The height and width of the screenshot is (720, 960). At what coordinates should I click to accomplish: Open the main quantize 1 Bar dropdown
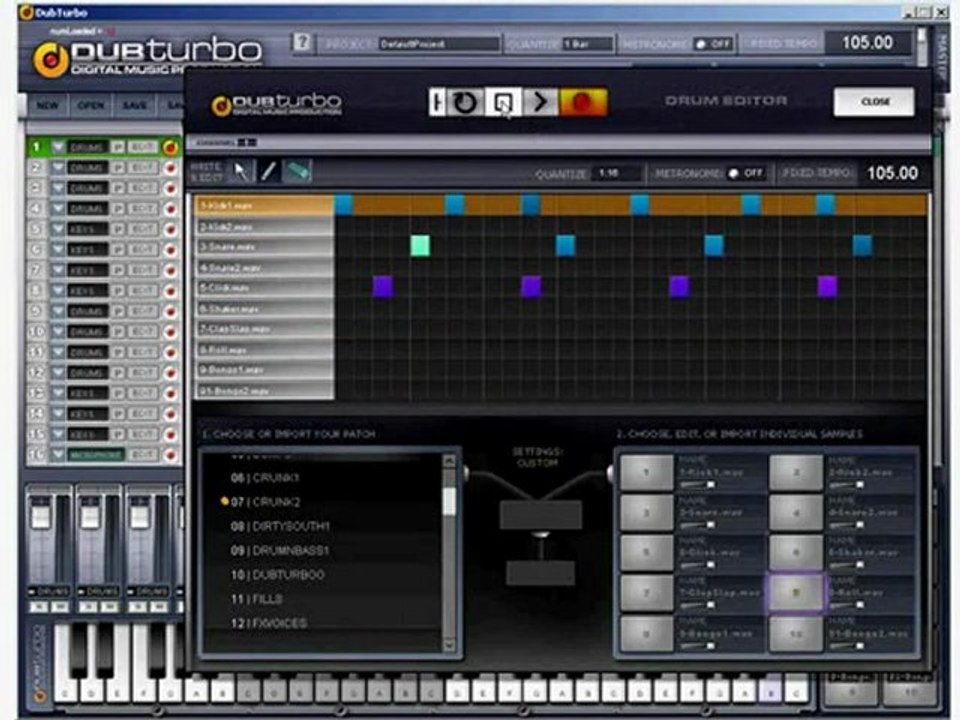pyautogui.click(x=588, y=44)
